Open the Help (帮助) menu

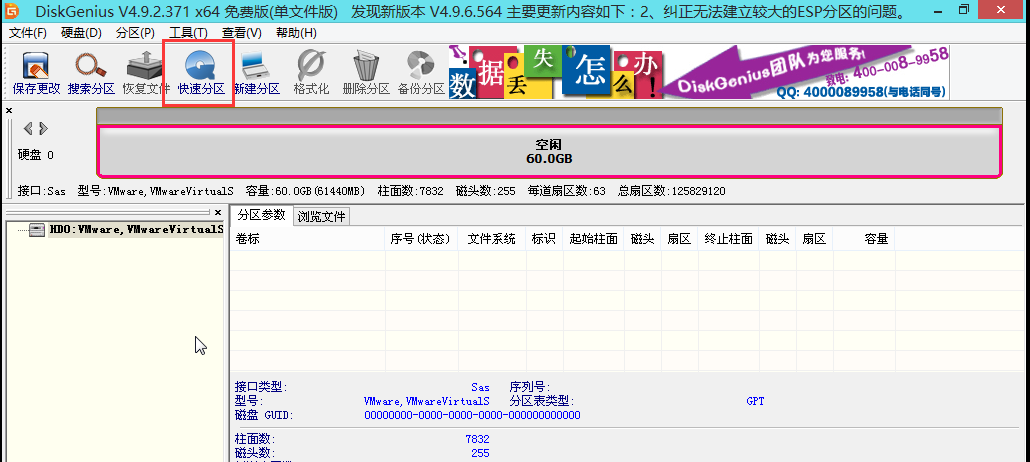(296, 33)
